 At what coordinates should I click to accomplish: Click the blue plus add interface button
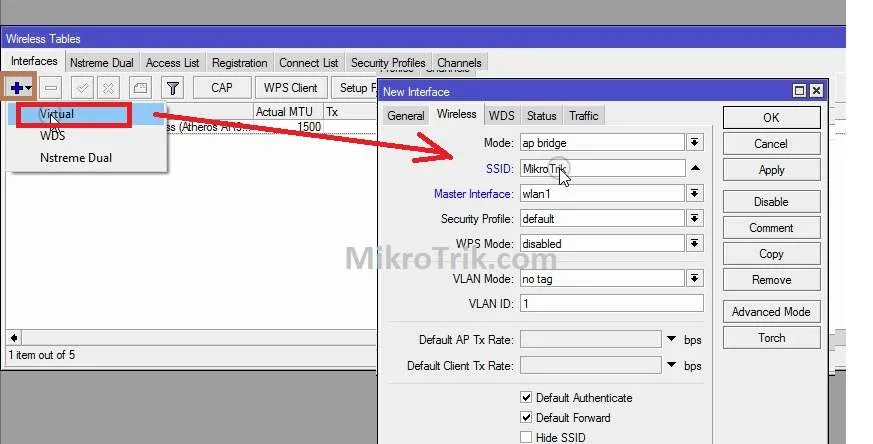pos(20,88)
